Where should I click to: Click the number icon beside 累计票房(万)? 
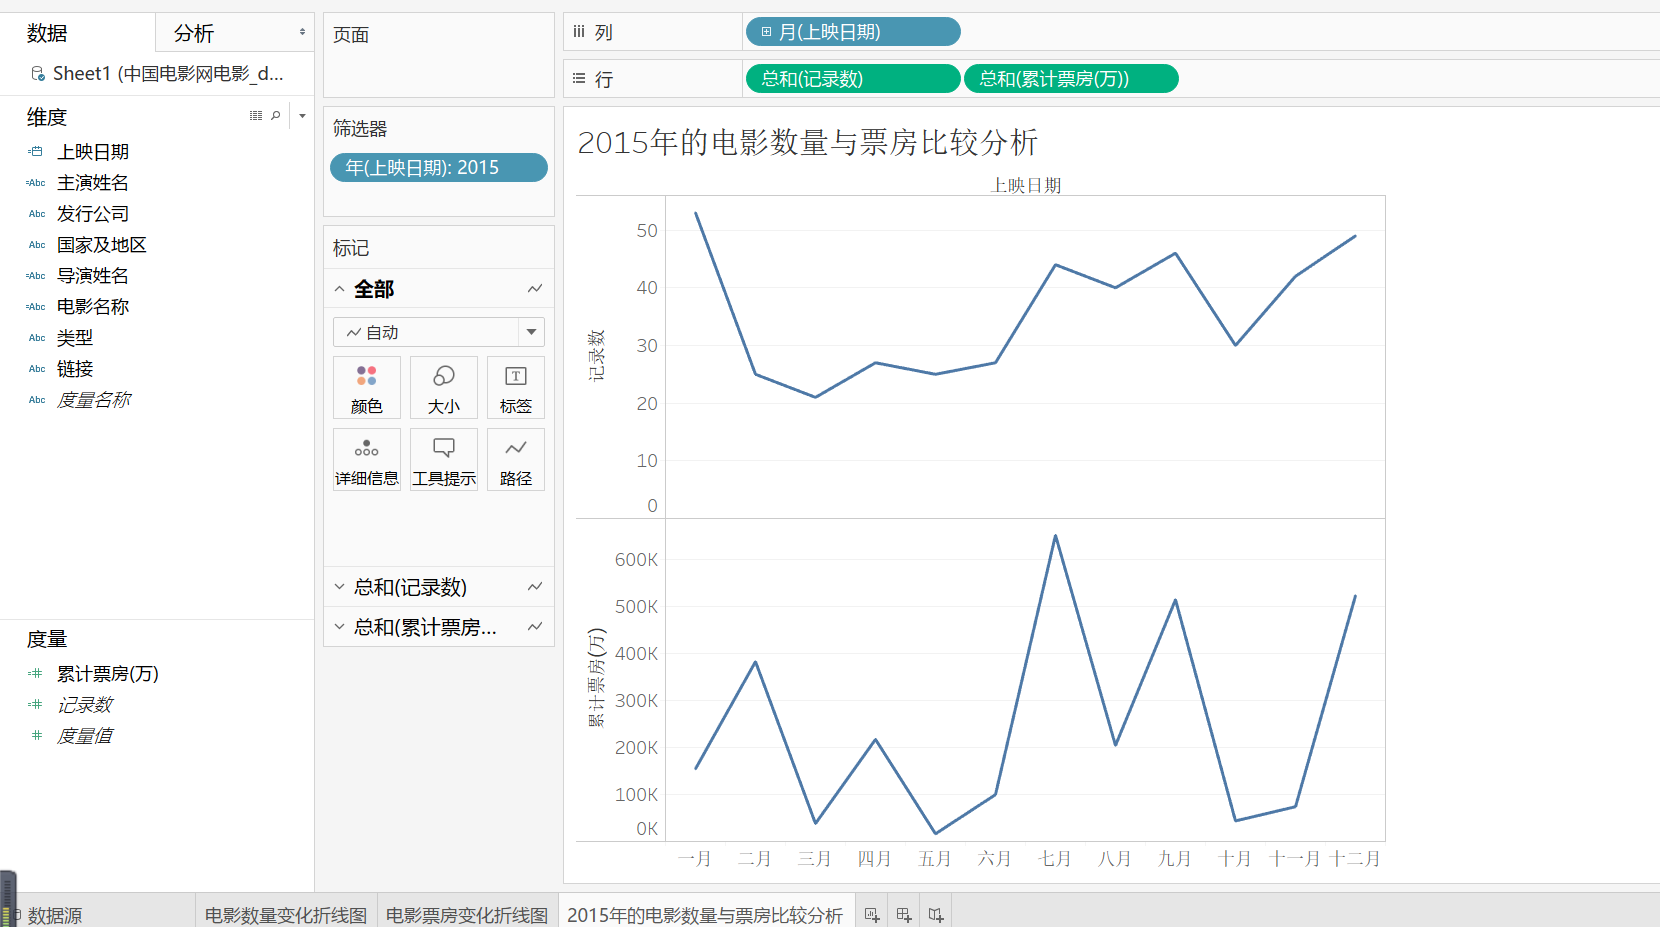click(36, 674)
